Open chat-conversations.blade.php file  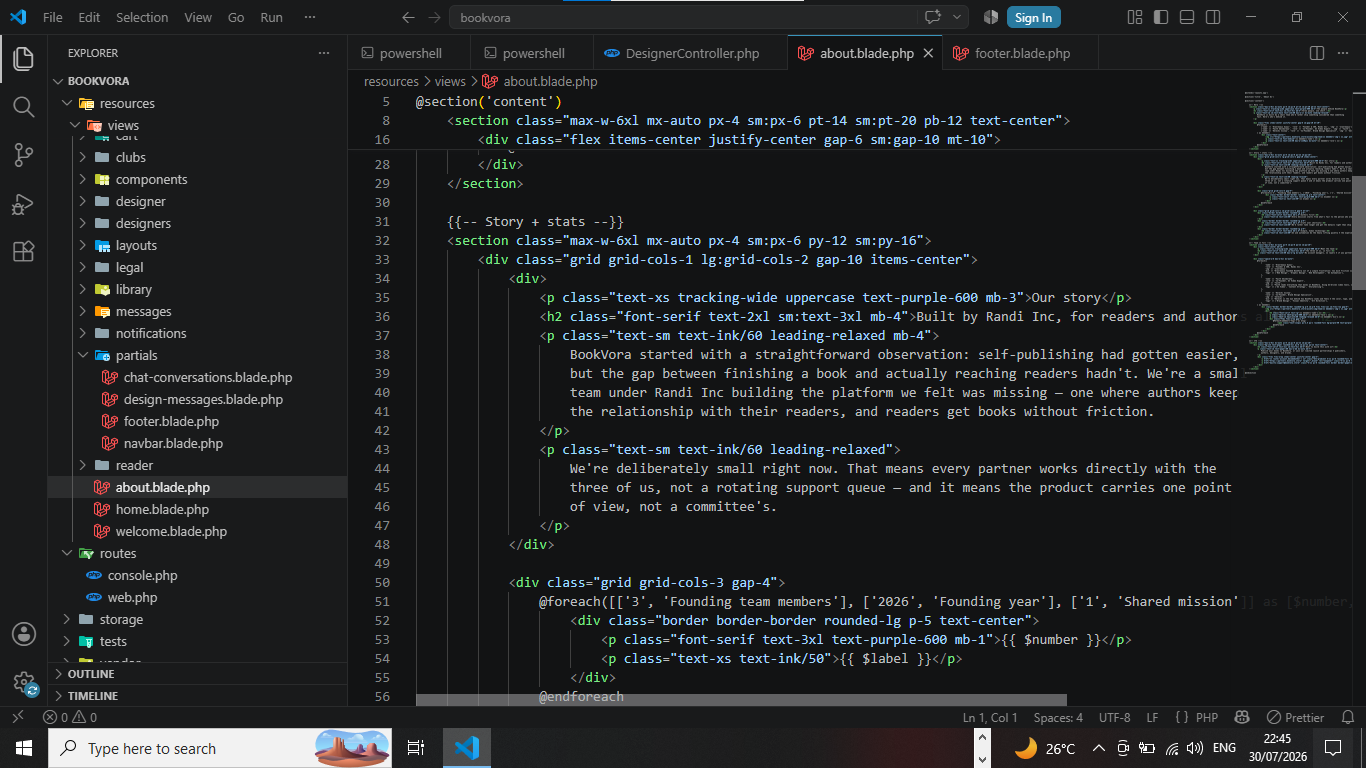click(208, 377)
